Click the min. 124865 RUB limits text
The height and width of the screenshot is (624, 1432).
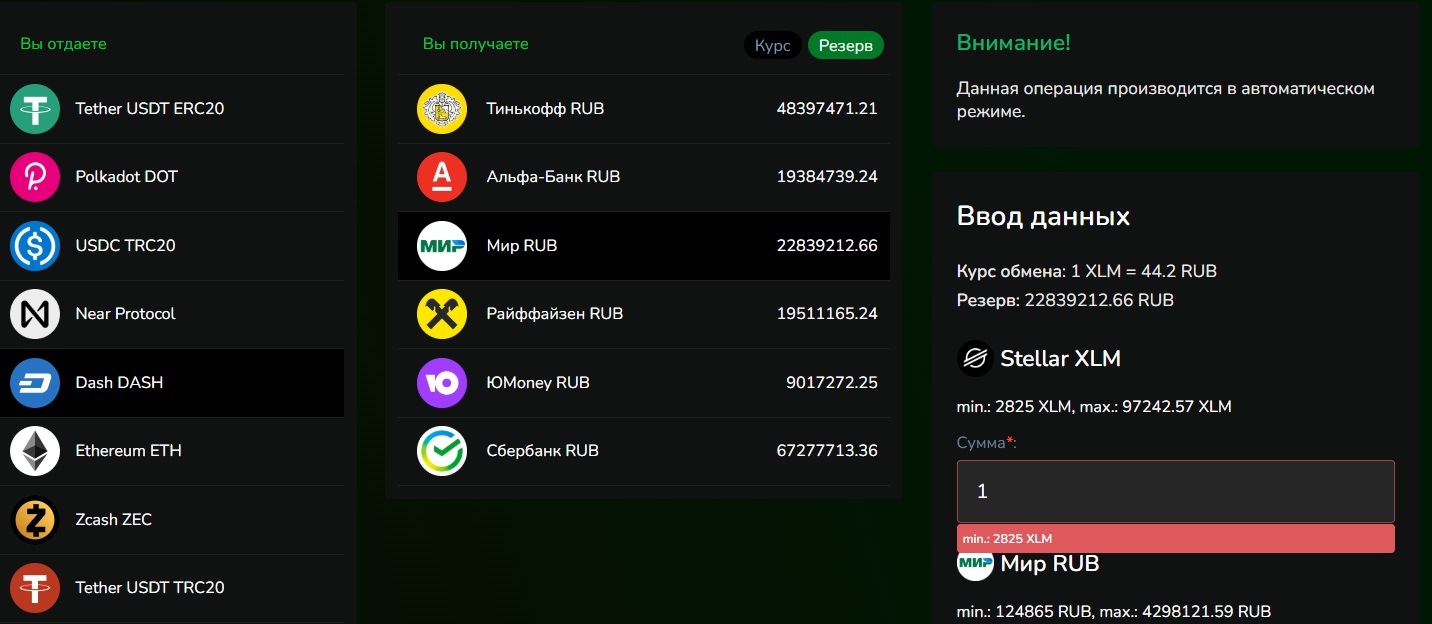[1114, 611]
